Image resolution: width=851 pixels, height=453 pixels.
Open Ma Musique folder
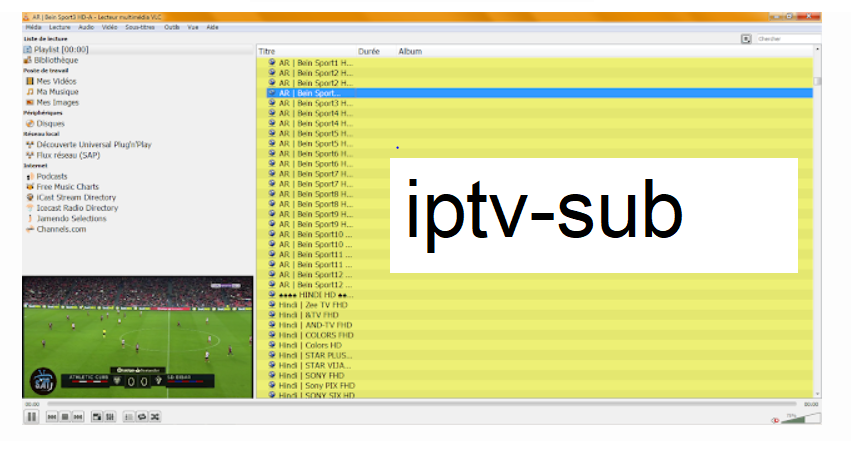pyautogui.click(x=53, y=92)
